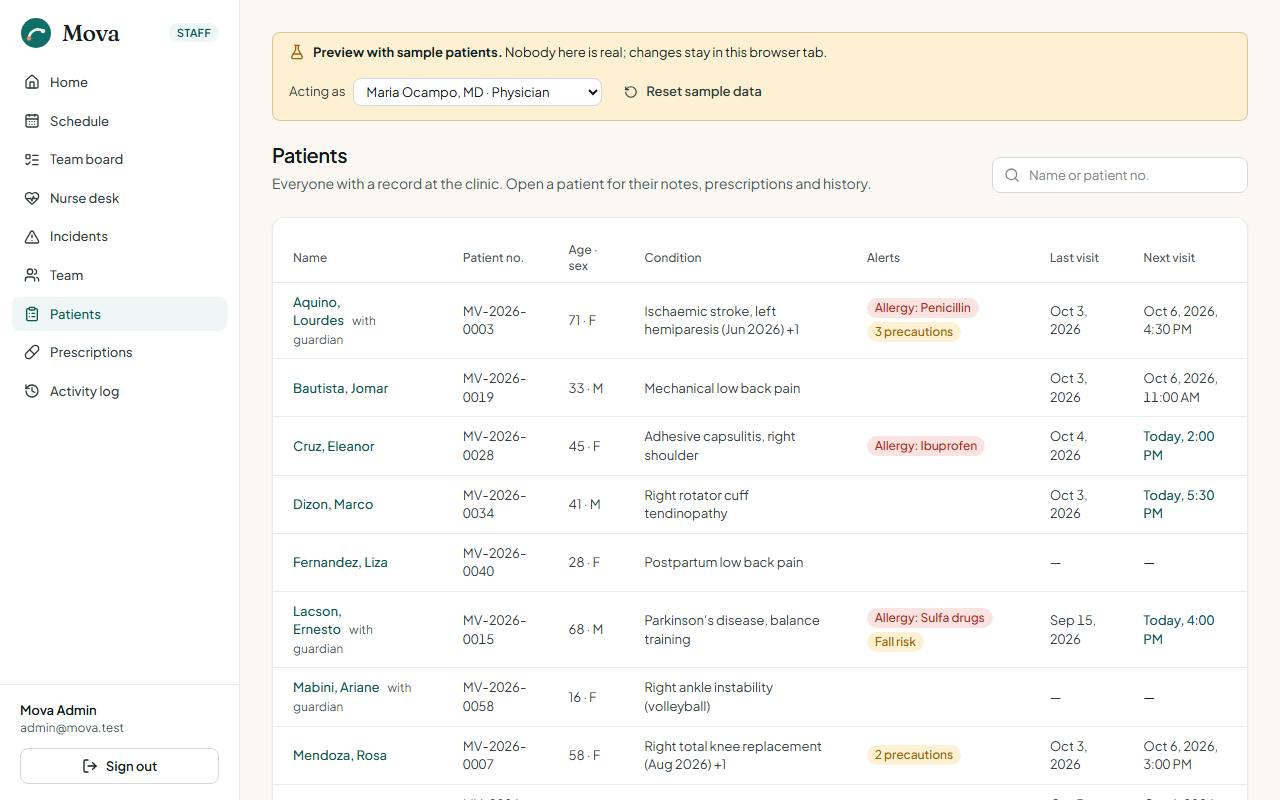Viewport: 1280px width, 800px height.
Task: Click the Allergy: Sulfa drugs badge
Action: click(930, 618)
